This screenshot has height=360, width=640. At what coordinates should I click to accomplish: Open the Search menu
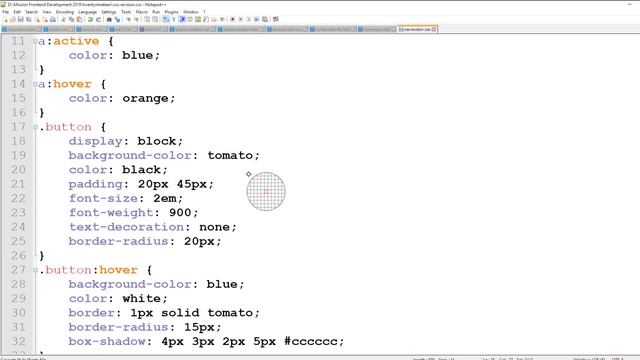click(x=31, y=12)
